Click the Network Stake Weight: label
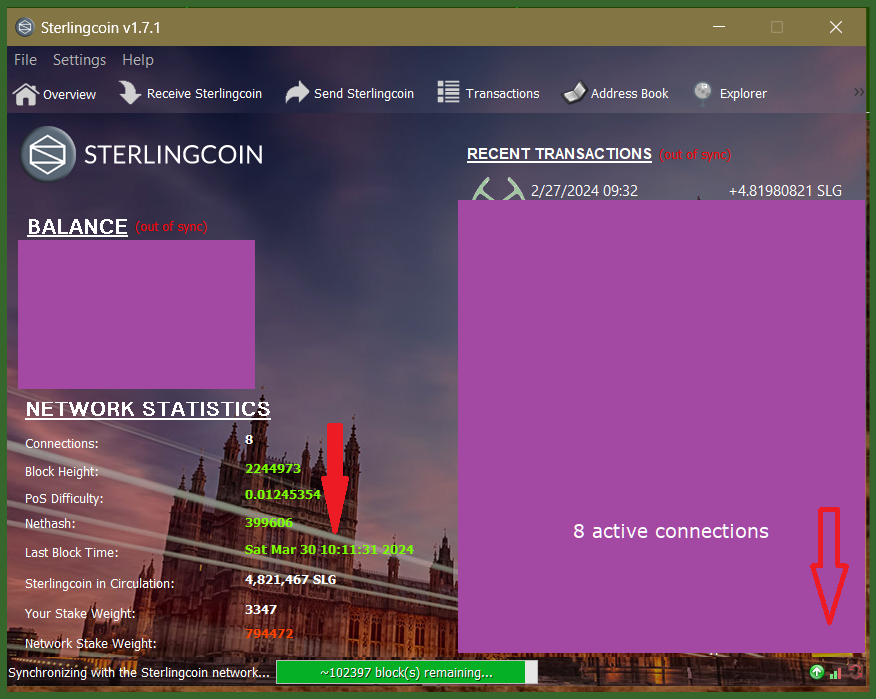This screenshot has height=699, width=876. tap(91, 644)
